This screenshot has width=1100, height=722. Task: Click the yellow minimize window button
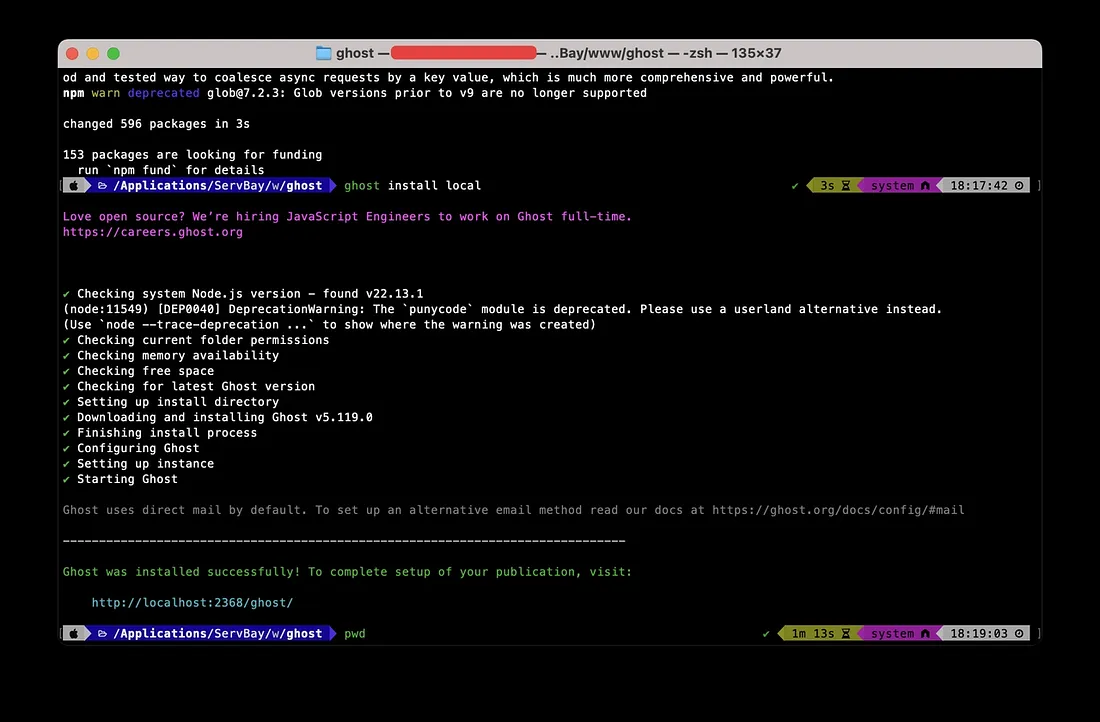point(93,53)
